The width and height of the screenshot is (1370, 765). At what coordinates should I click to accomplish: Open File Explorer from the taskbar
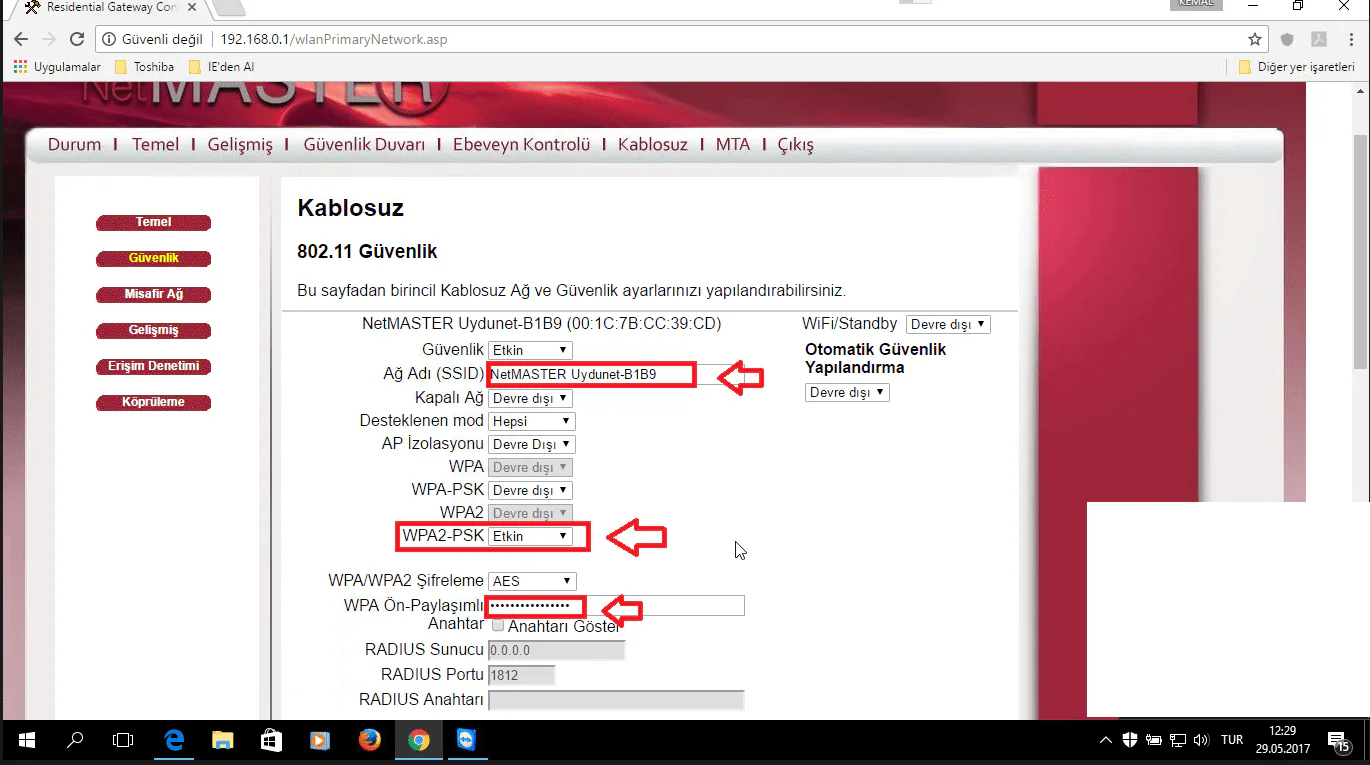tap(222, 741)
